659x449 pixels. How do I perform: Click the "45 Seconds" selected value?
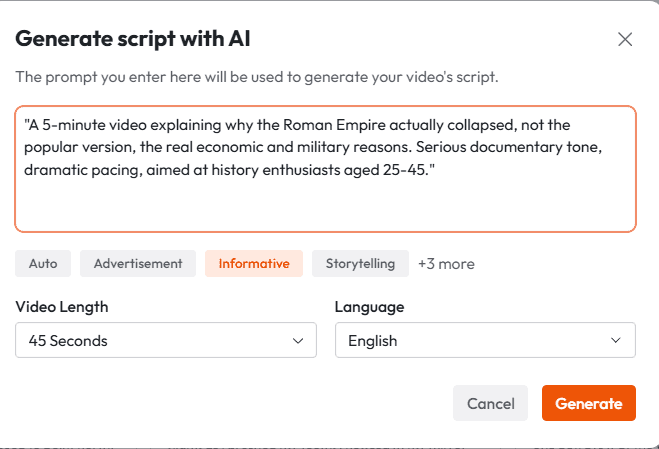68,341
